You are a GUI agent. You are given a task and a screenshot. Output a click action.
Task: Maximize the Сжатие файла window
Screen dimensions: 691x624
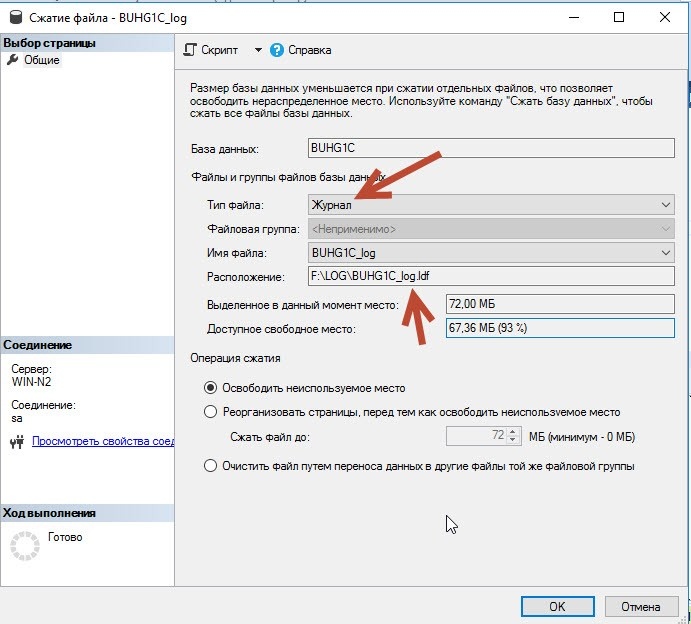[x=619, y=17]
